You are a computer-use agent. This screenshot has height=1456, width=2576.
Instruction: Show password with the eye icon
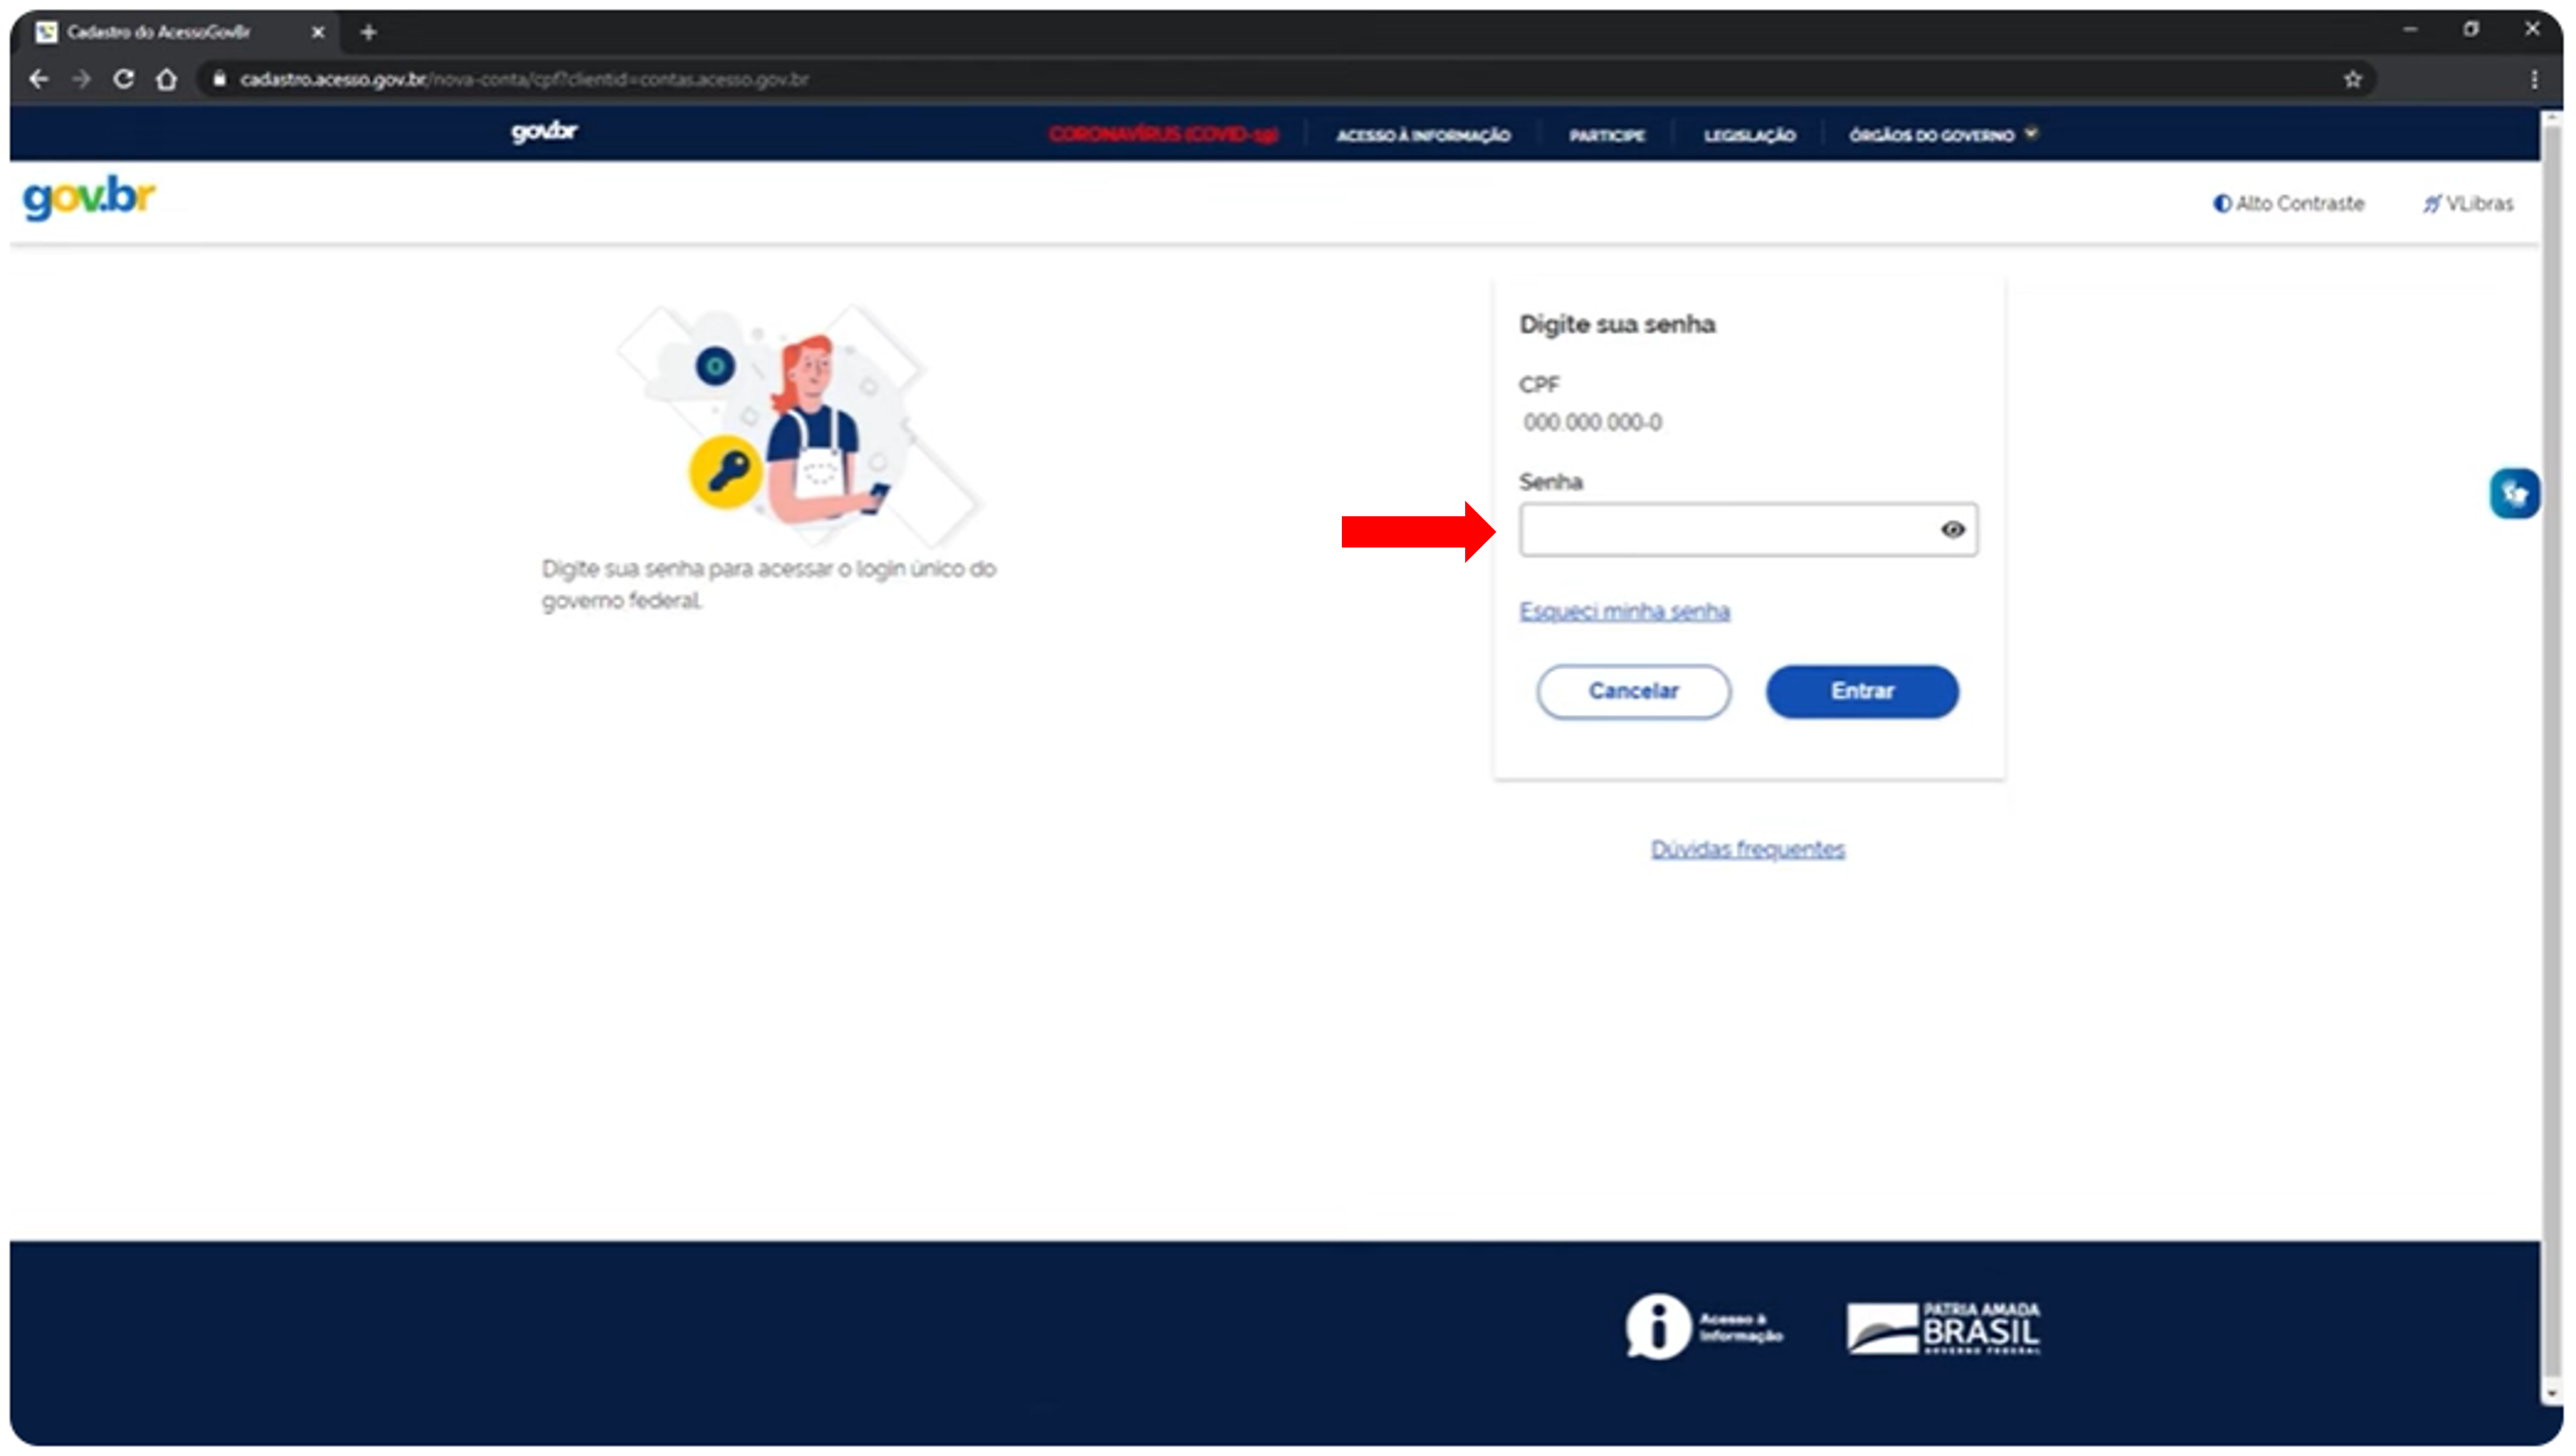(1952, 530)
